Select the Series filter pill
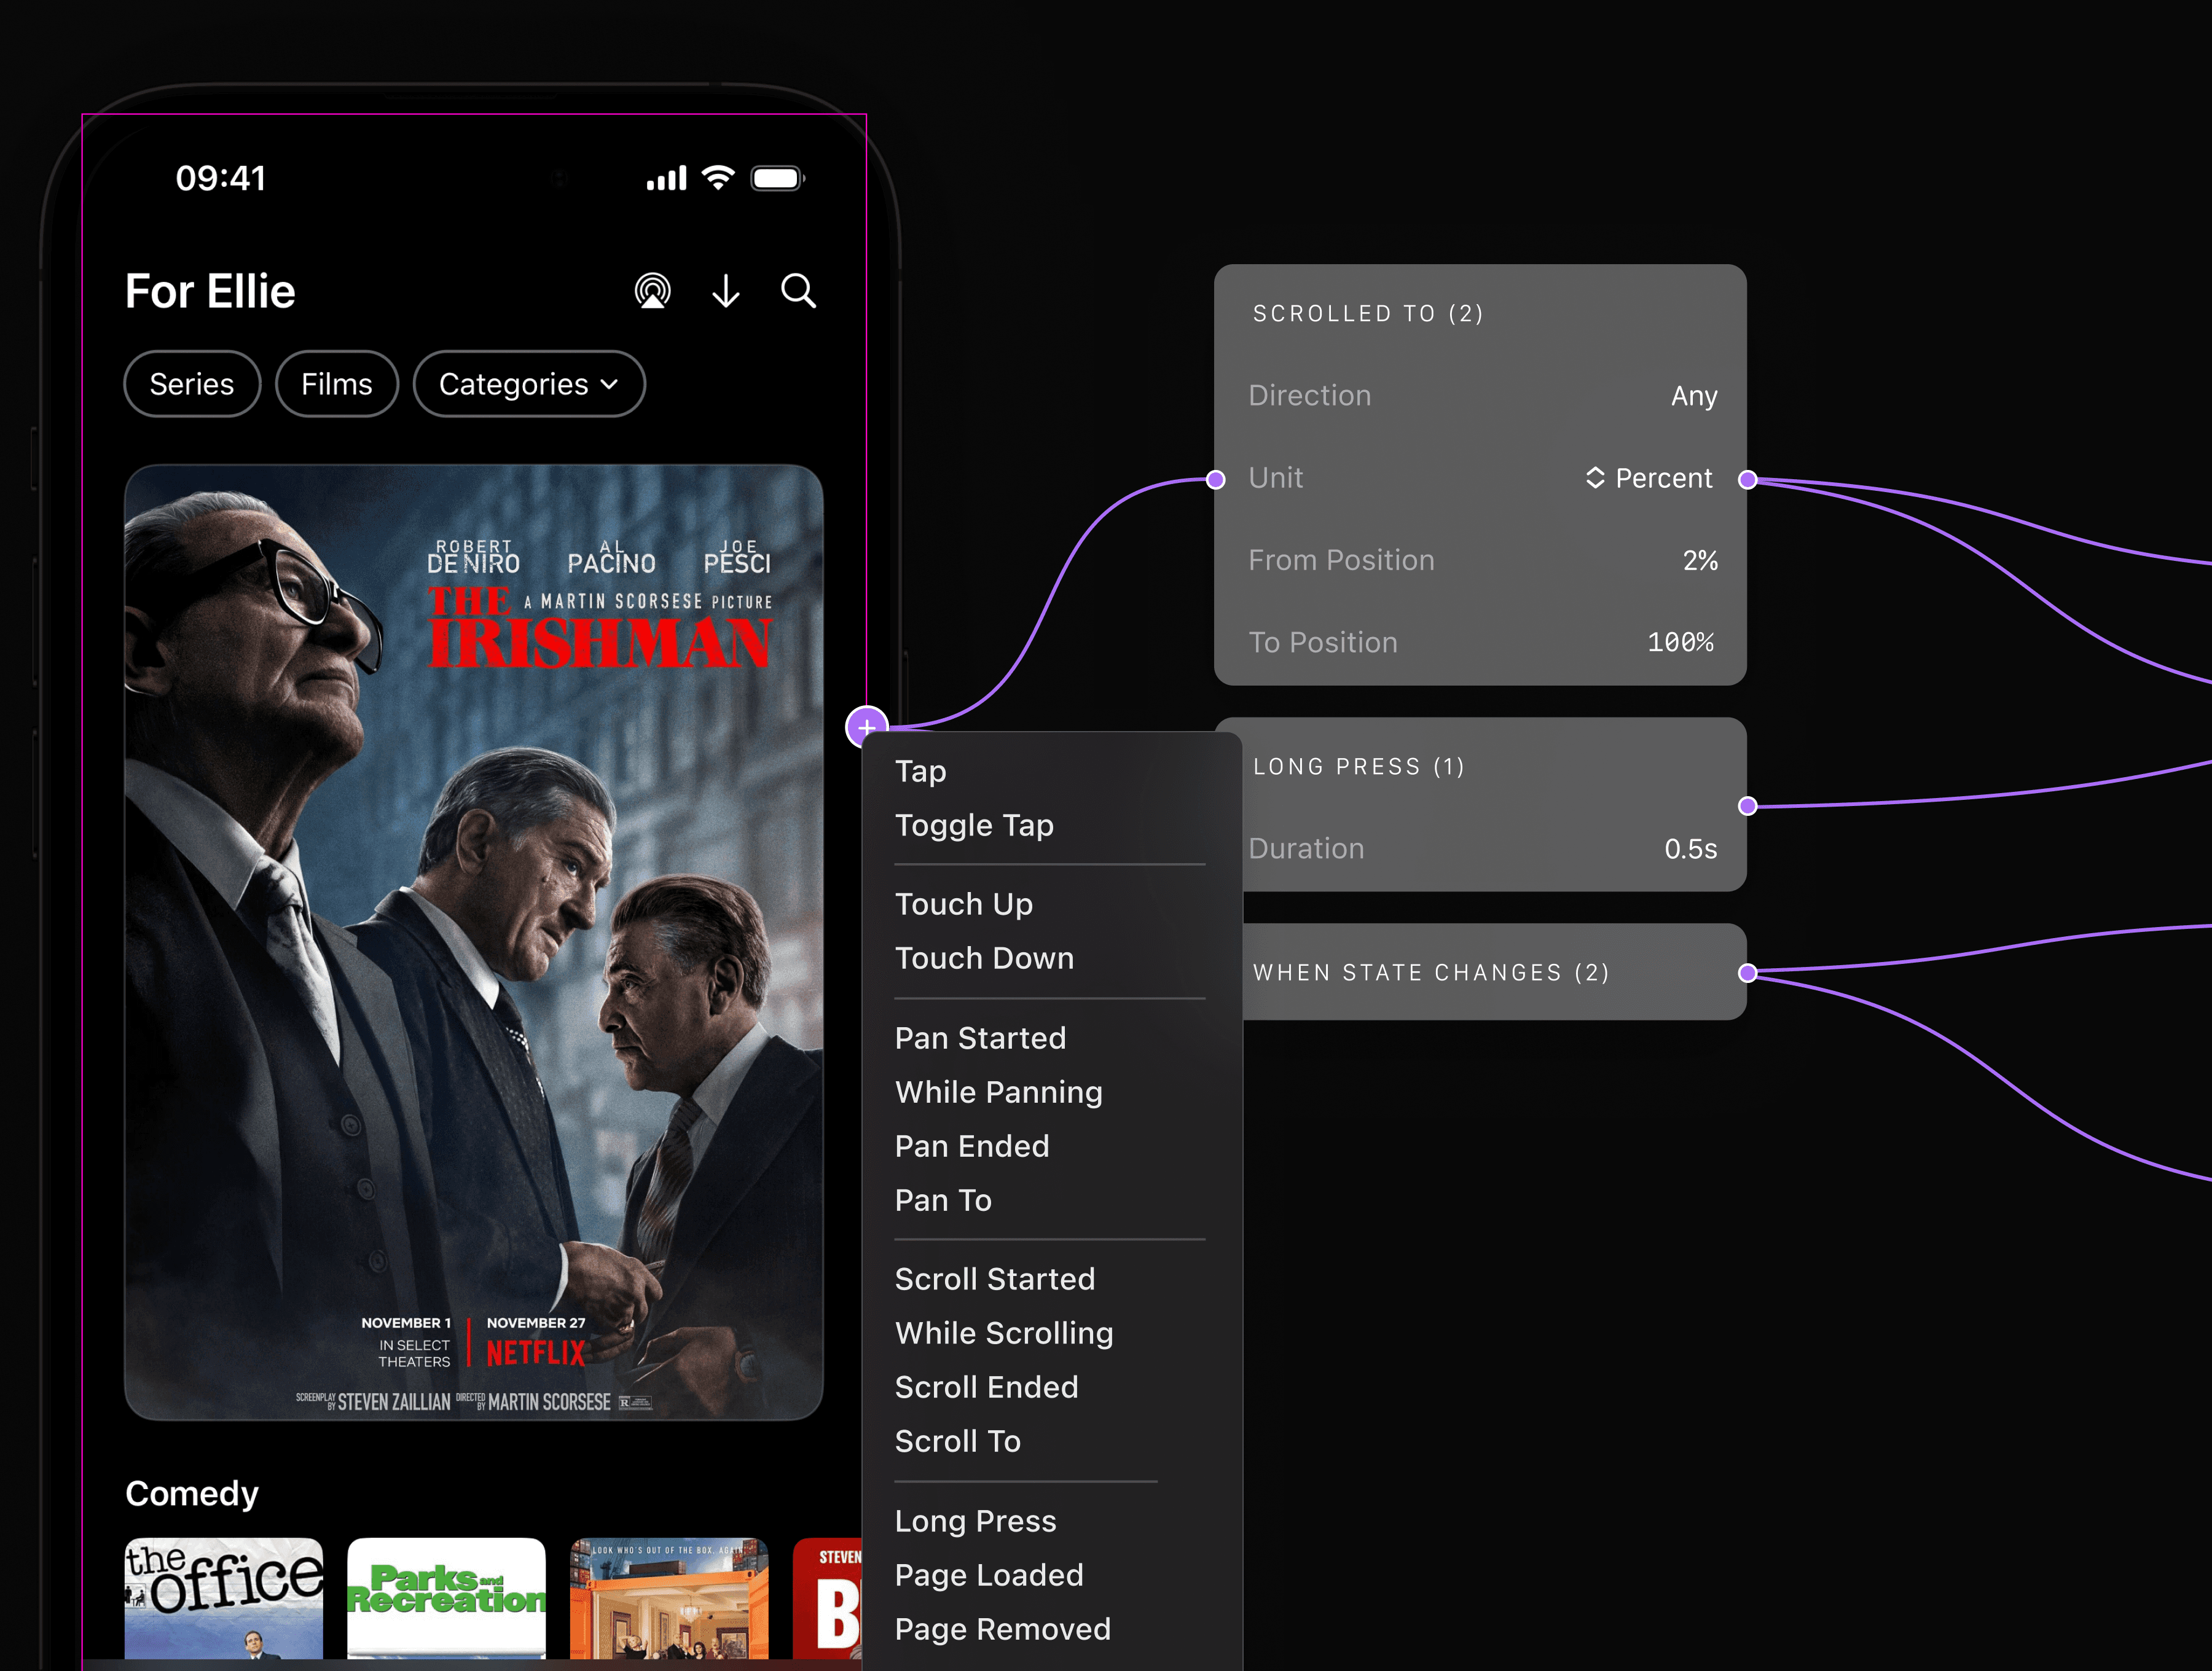The height and width of the screenshot is (1671, 2212). pyautogui.click(x=192, y=384)
